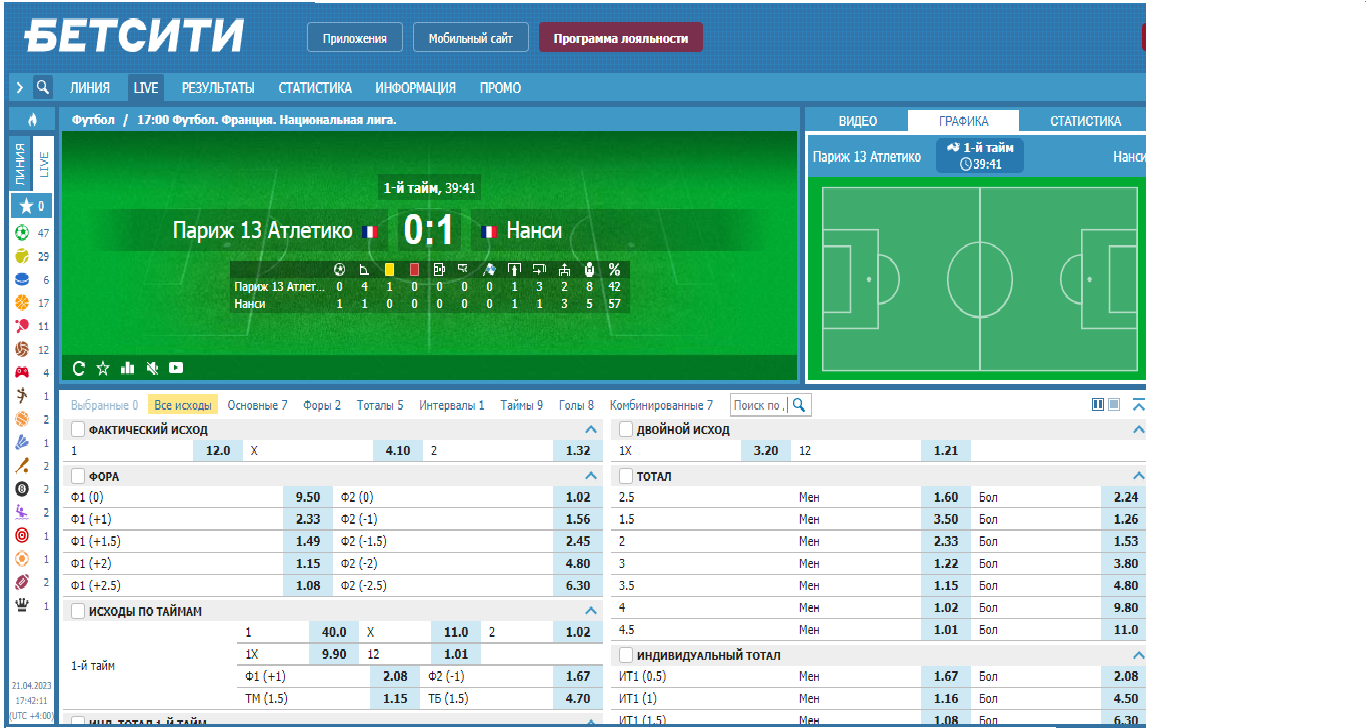Click the market search input field
Screen dimensions: 1366x728
coord(760,405)
